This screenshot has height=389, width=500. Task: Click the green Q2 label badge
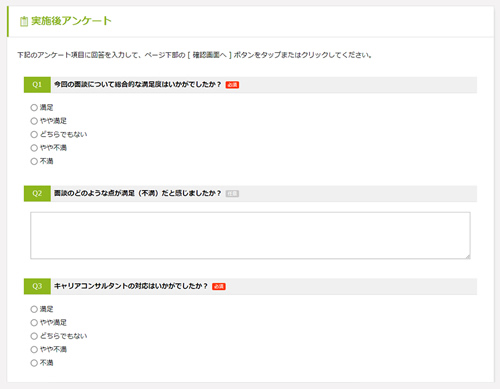point(37,193)
